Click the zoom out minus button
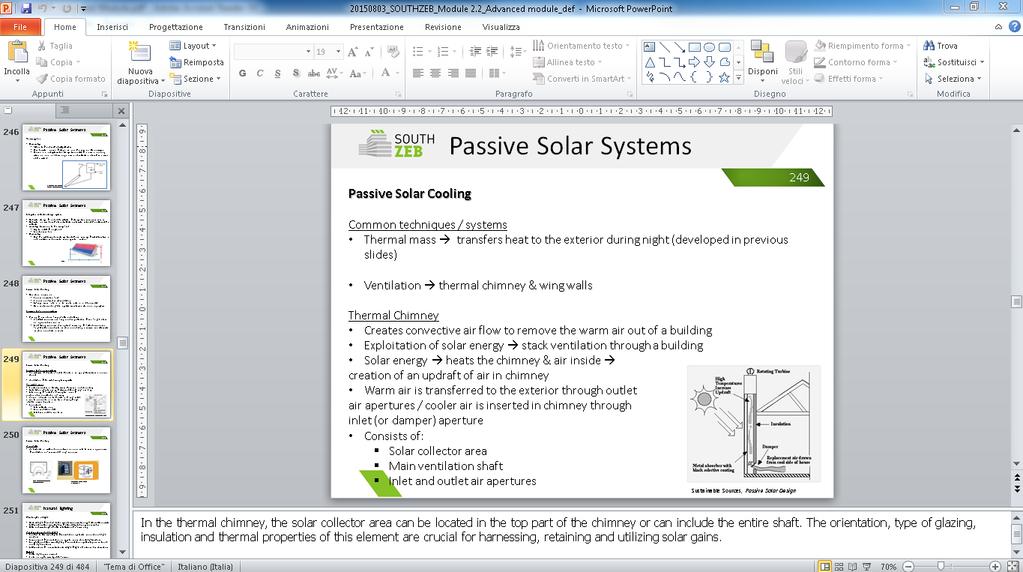The height and width of the screenshot is (572, 1023). 908,566
